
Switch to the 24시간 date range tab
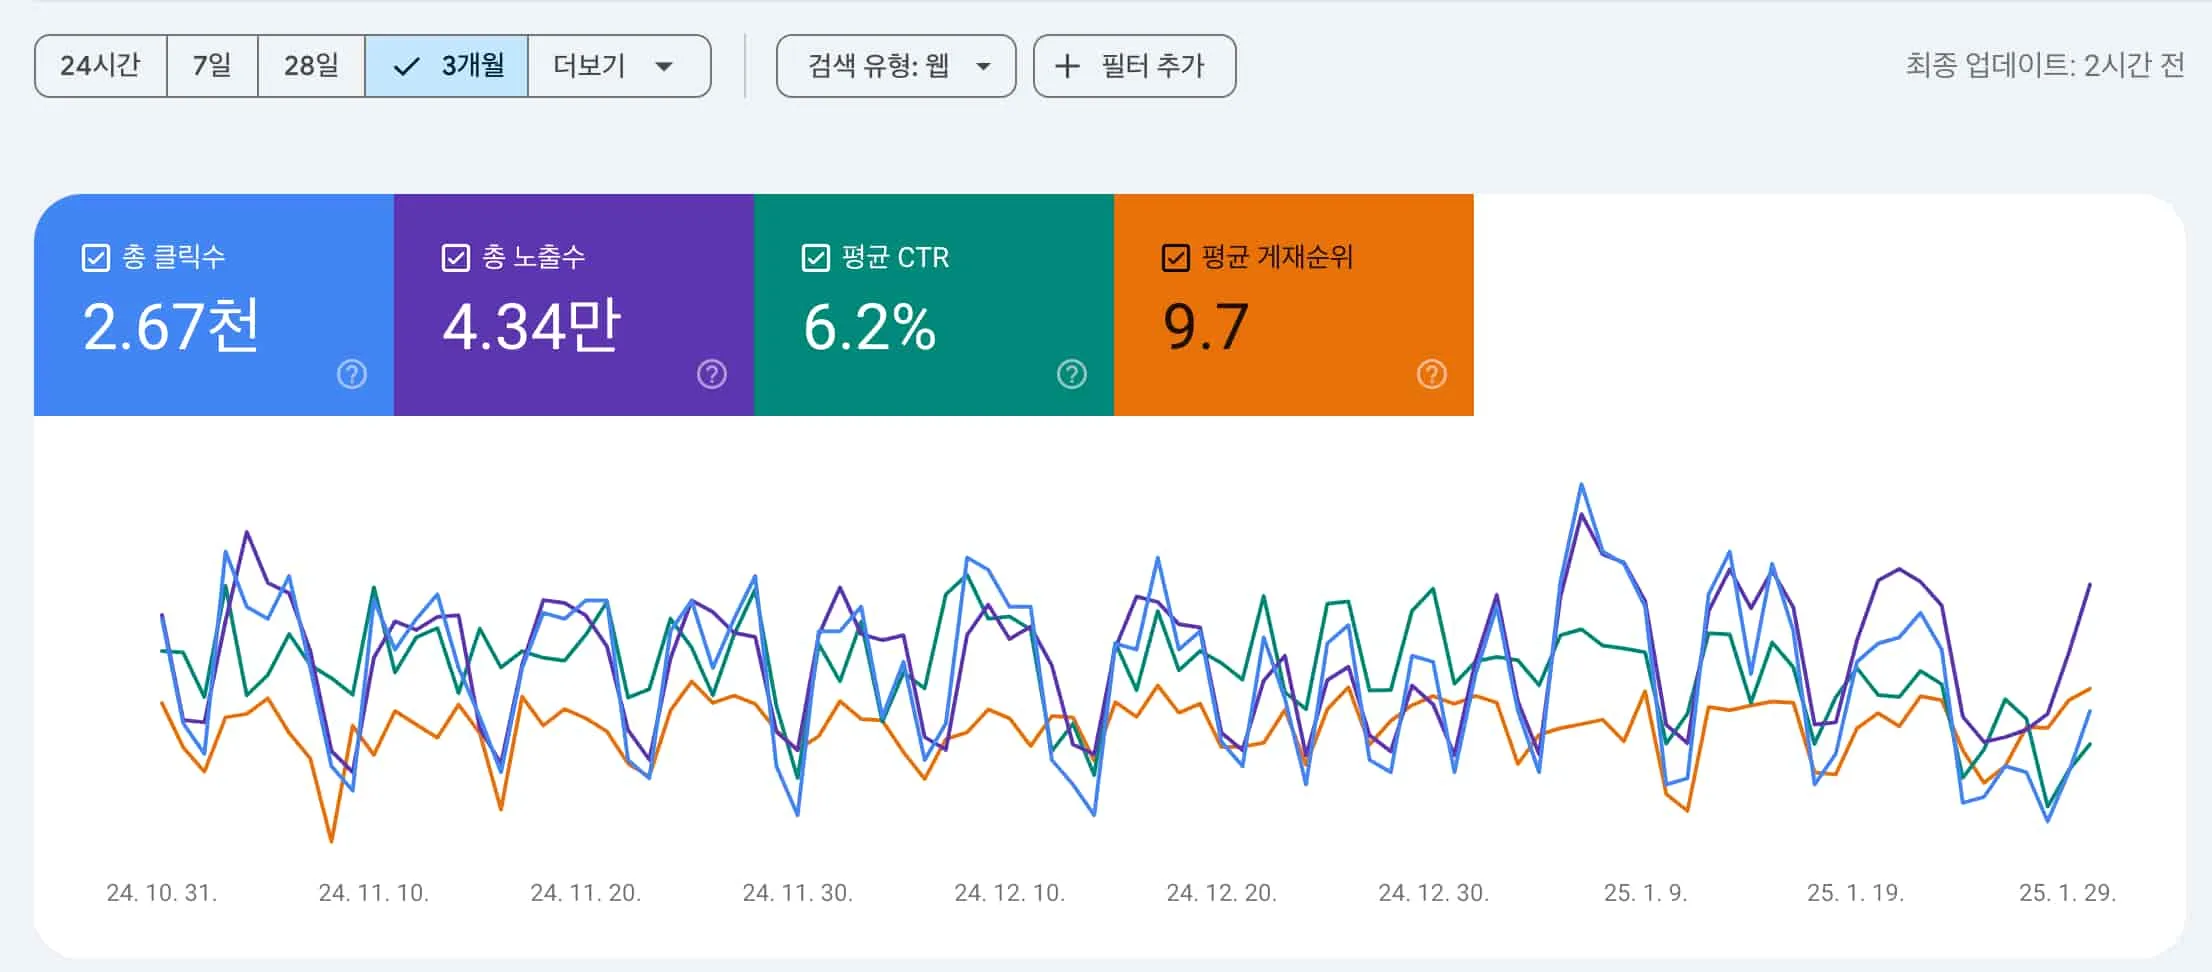point(100,66)
